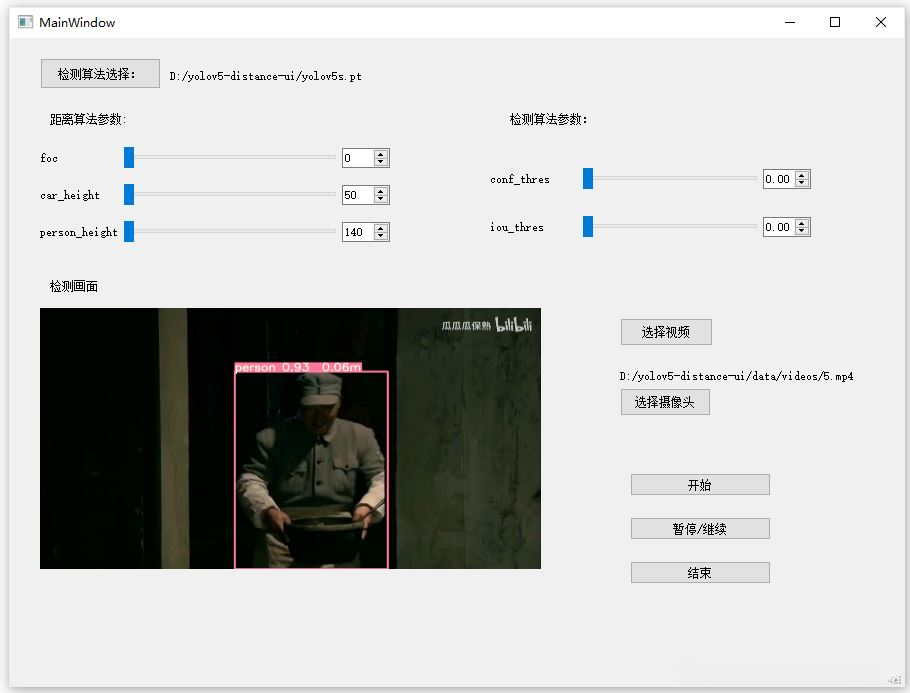Decrease iou_thres with down arrow

801,230
